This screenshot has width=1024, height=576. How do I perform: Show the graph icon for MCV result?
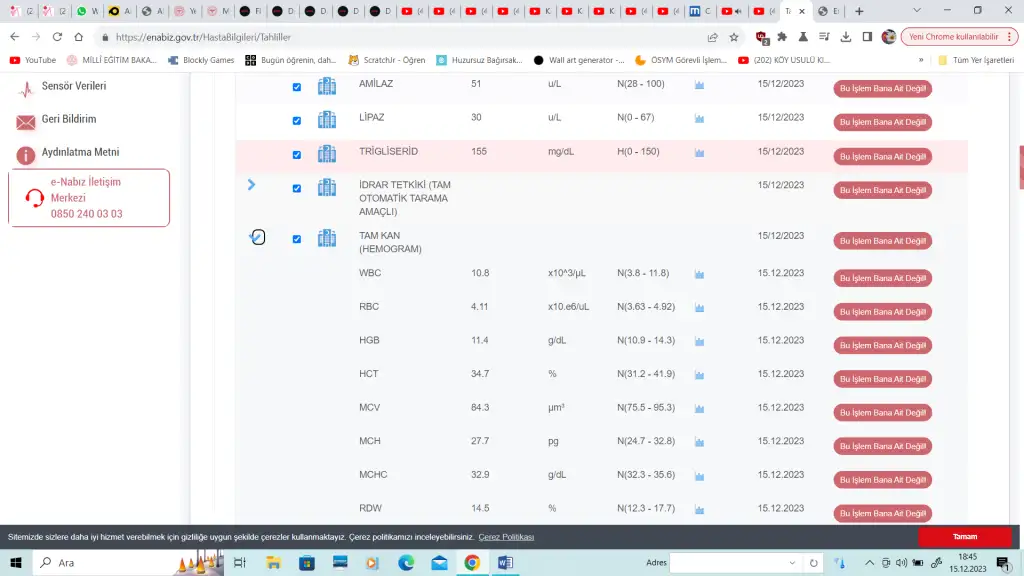click(700, 409)
